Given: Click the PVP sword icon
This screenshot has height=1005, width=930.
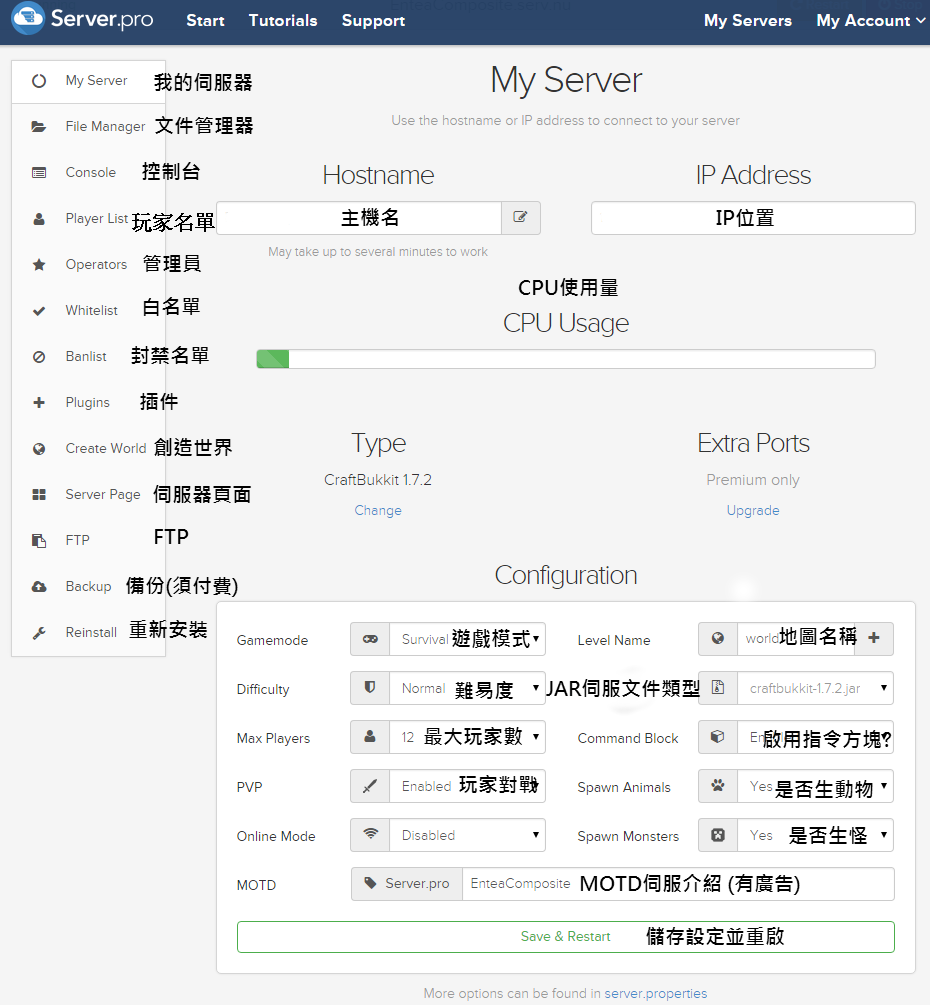Looking at the screenshot, I should pos(370,786).
